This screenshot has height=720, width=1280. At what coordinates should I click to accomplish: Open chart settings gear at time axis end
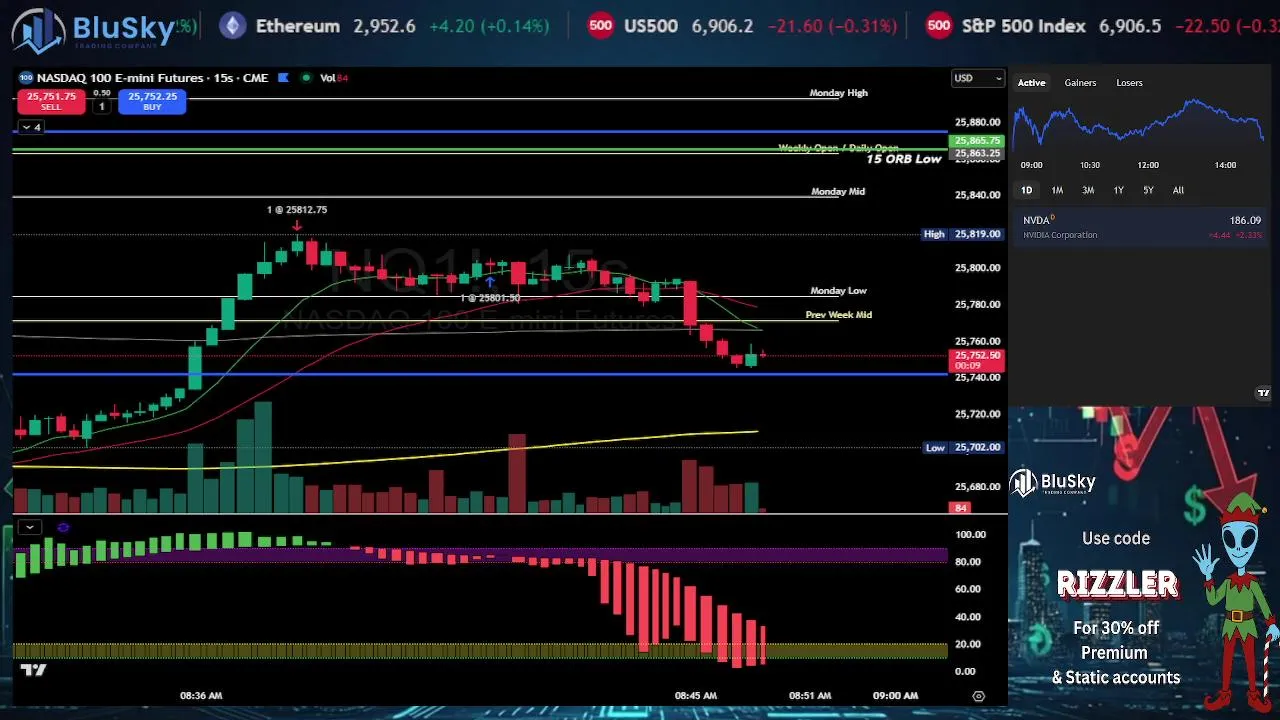pyautogui.click(x=978, y=696)
